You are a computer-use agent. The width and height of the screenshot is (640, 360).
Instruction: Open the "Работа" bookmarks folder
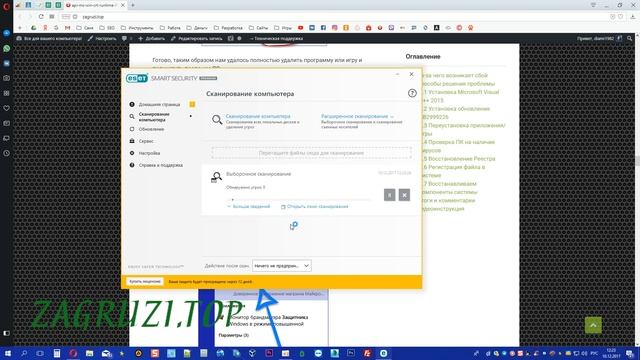point(170,28)
